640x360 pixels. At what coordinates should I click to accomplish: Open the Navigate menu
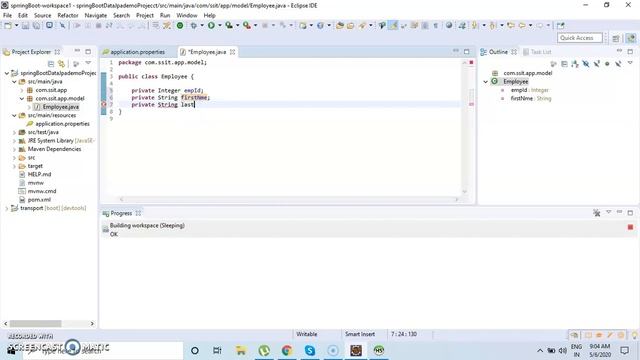point(96,15)
